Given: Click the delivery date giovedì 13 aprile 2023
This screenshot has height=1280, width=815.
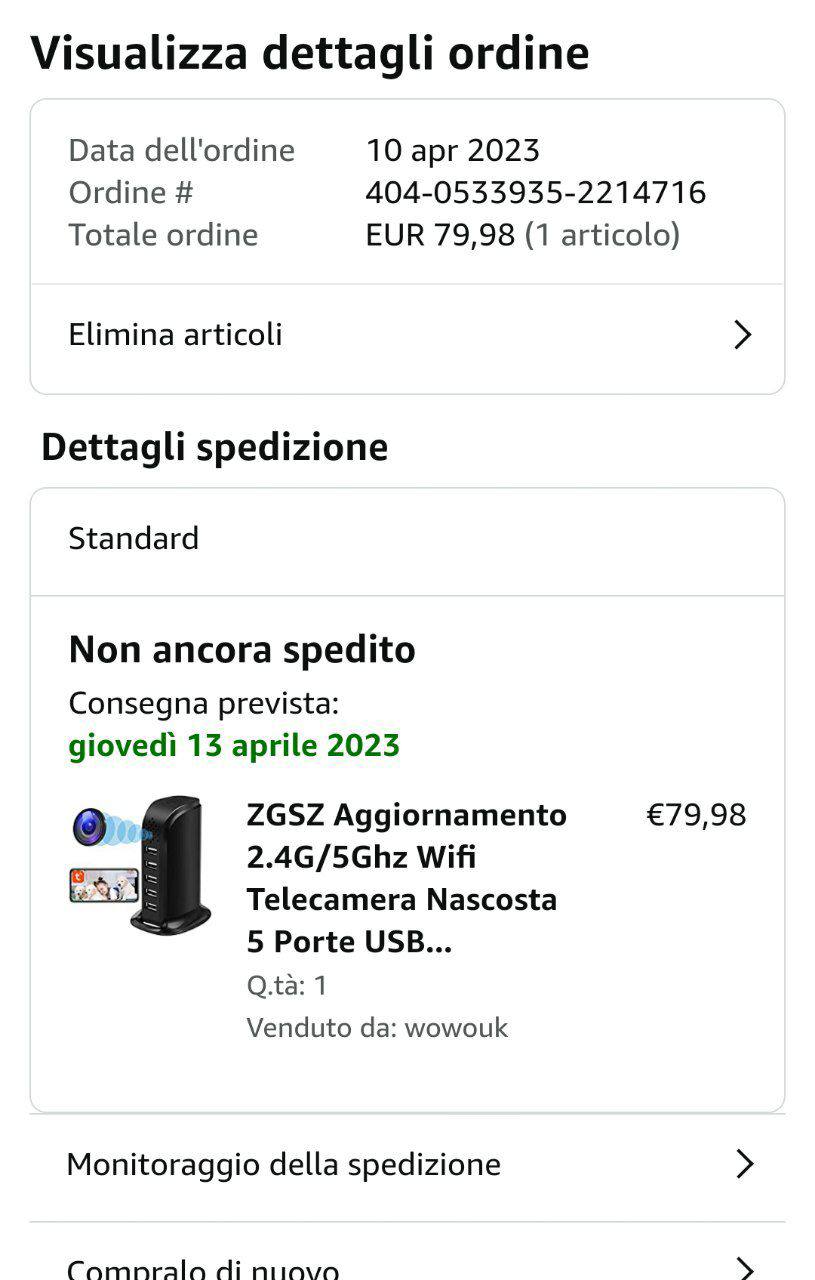Looking at the screenshot, I should (x=234, y=746).
